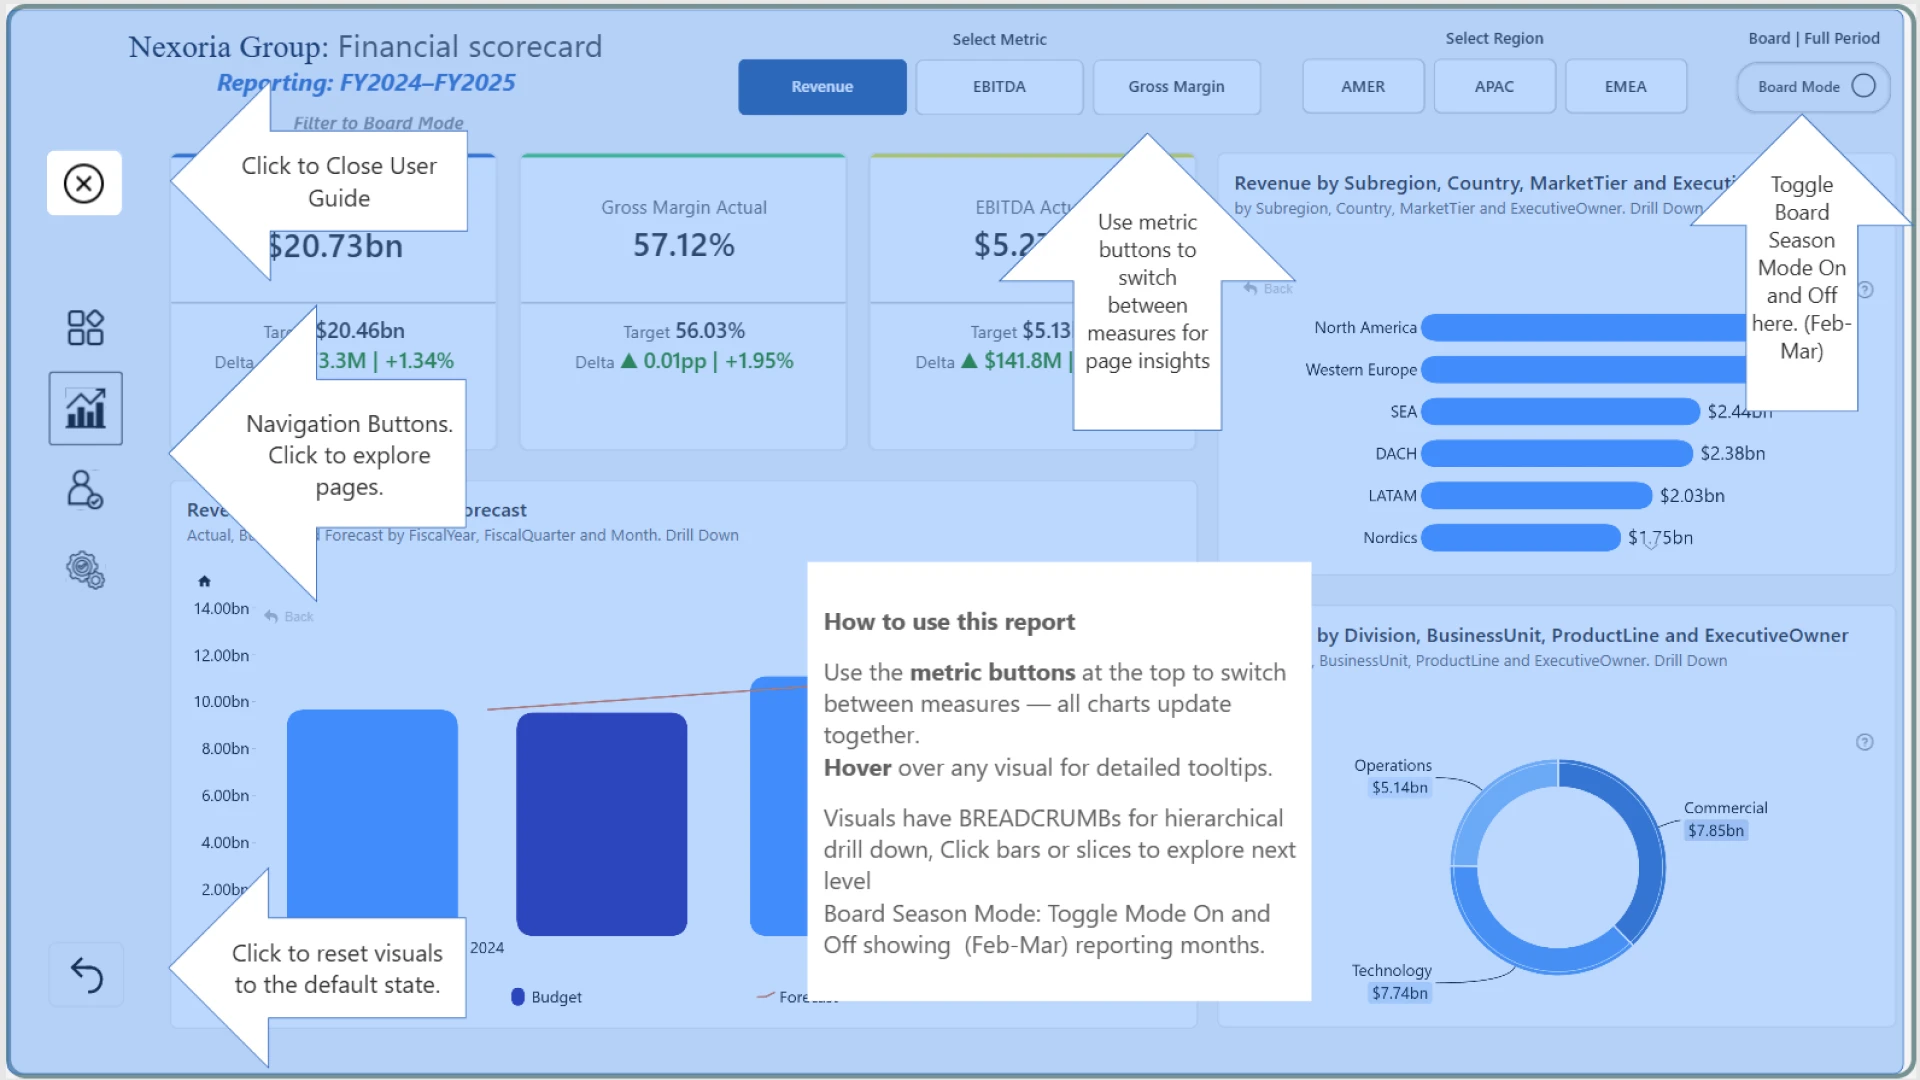Click drill-up home icon on forecast chart
Viewport: 1920px width, 1080px height.
[204, 581]
